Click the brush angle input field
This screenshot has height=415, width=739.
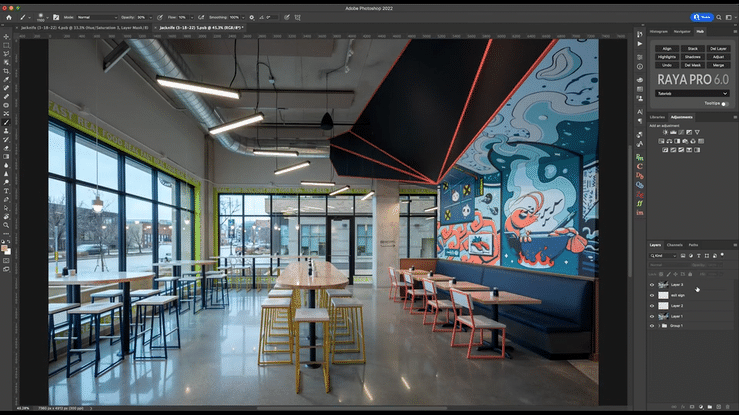pyautogui.click(x=271, y=17)
